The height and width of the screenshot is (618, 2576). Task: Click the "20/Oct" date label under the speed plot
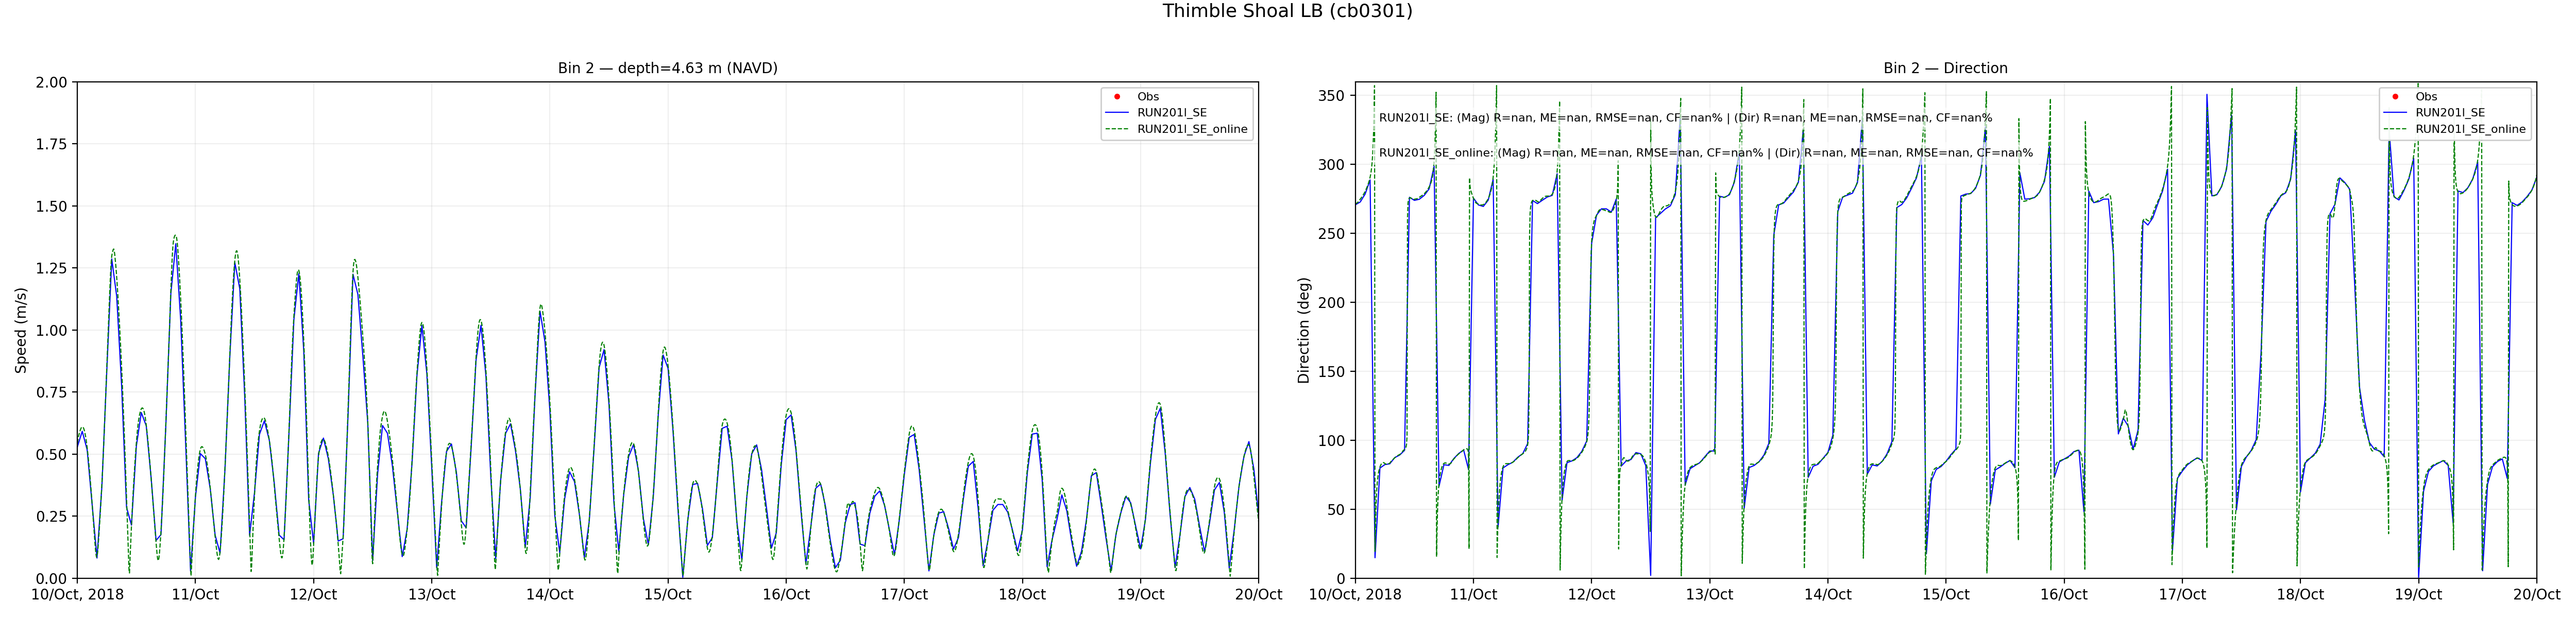tap(1258, 595)
